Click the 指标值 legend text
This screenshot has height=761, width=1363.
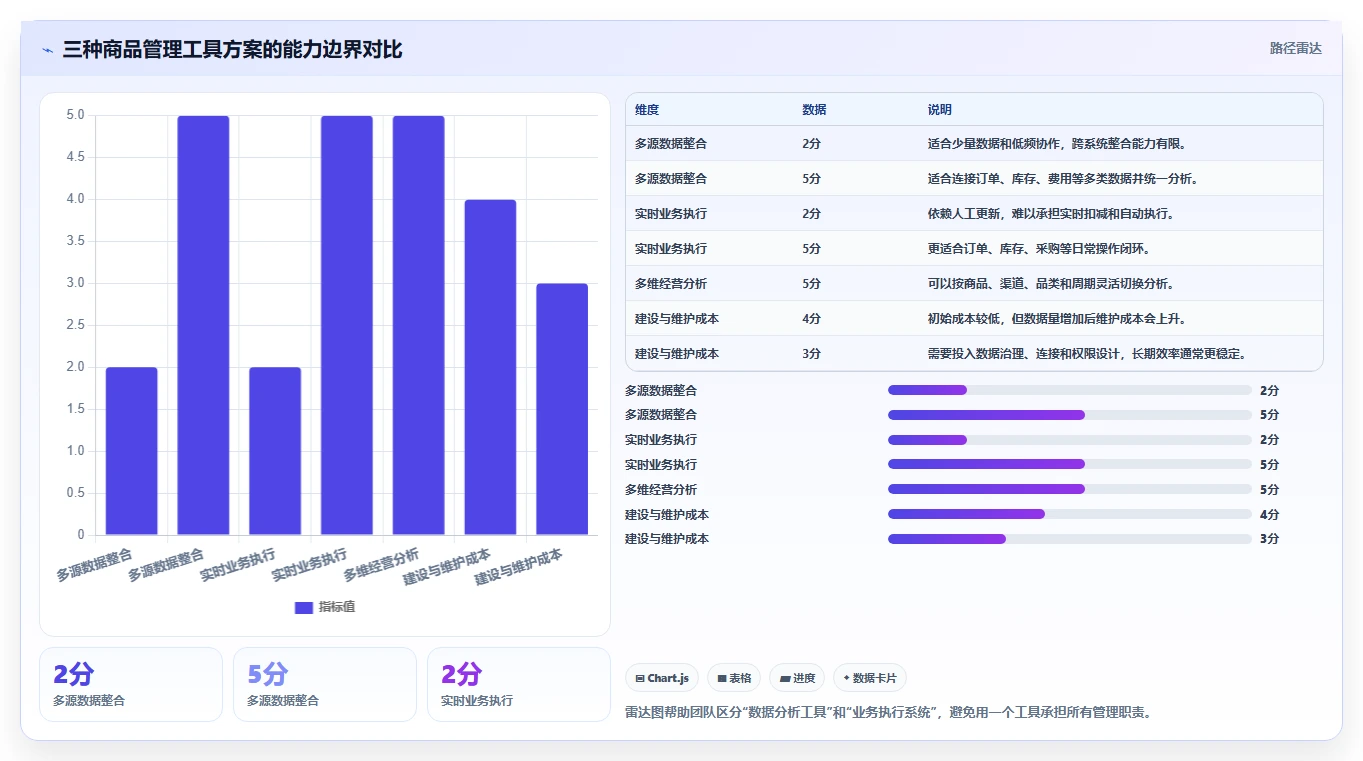[337, 607]
